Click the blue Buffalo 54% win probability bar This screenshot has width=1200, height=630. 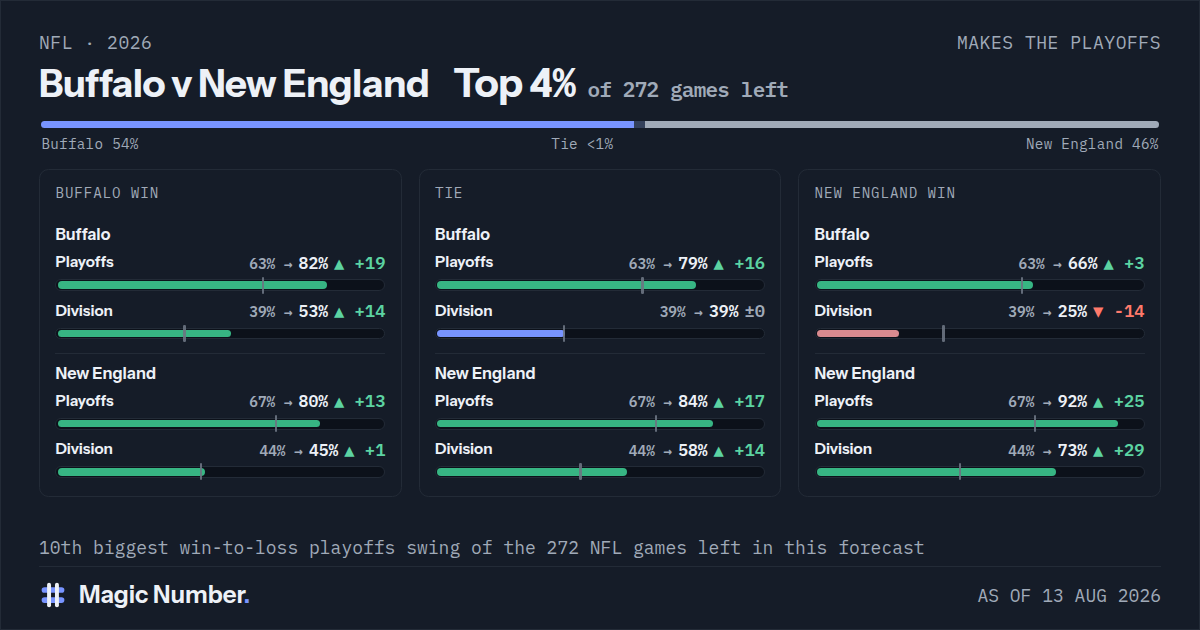click(x=337, y=125)
